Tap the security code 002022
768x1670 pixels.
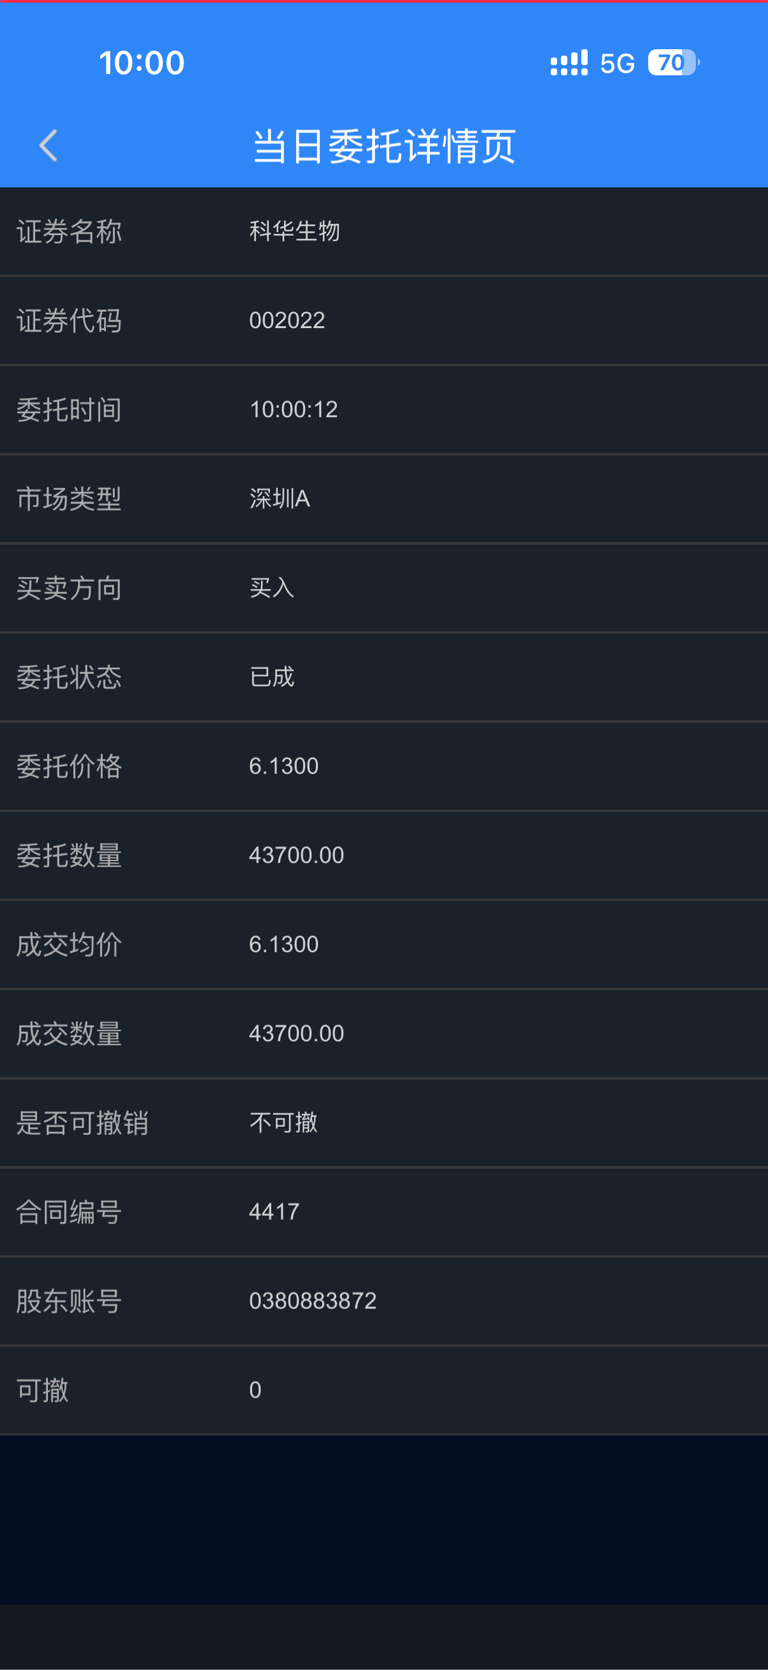point(287,320)
